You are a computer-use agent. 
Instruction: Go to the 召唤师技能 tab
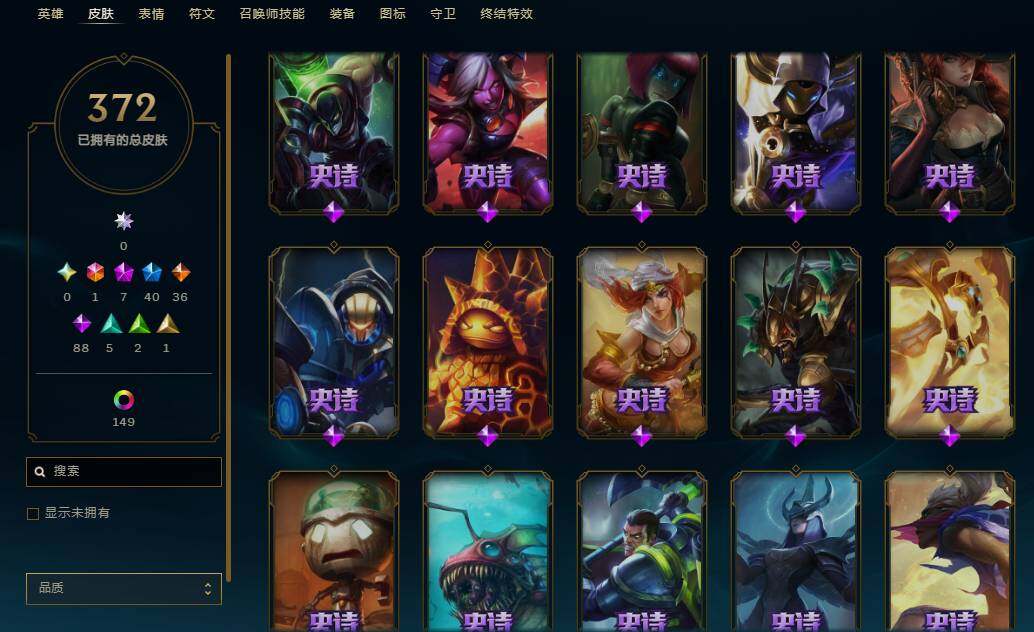pos(272,14)
